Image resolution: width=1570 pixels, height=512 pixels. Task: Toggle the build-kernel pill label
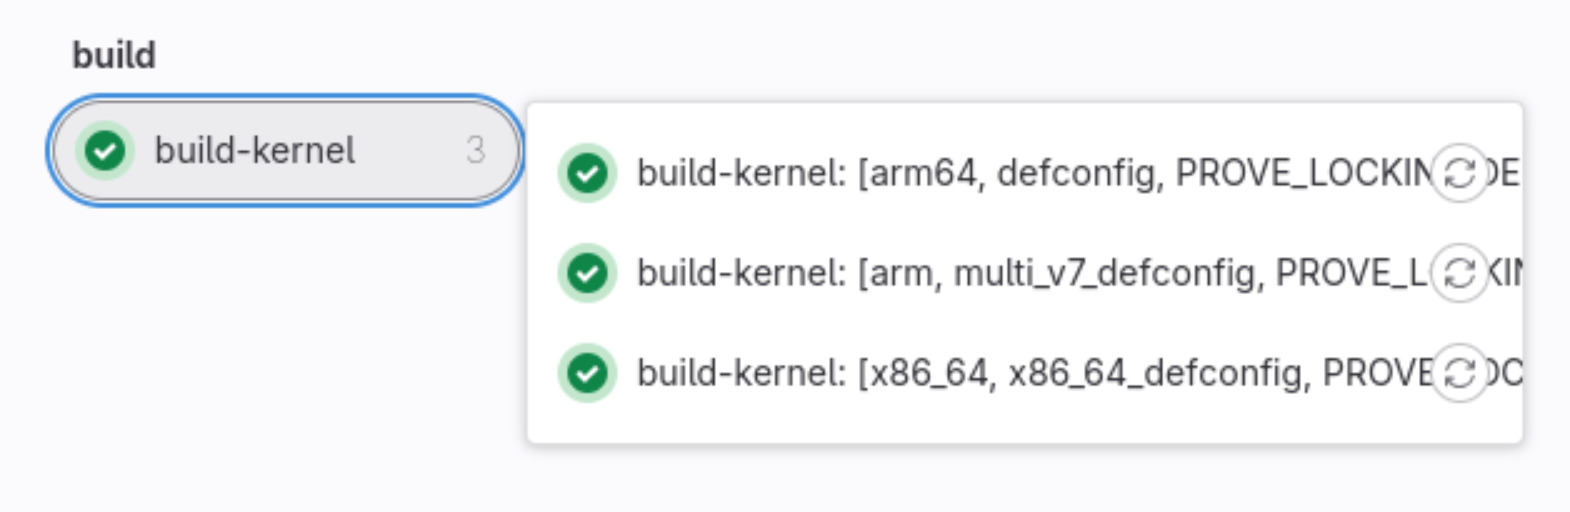tap(254, 151)
